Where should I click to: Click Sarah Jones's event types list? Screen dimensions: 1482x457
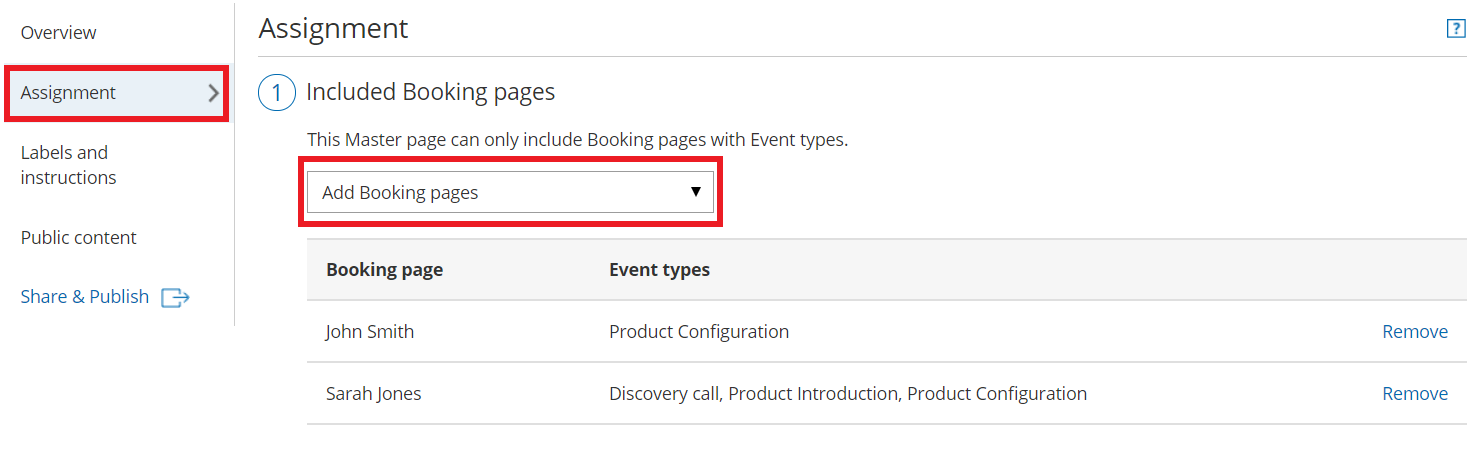(847, 394)
